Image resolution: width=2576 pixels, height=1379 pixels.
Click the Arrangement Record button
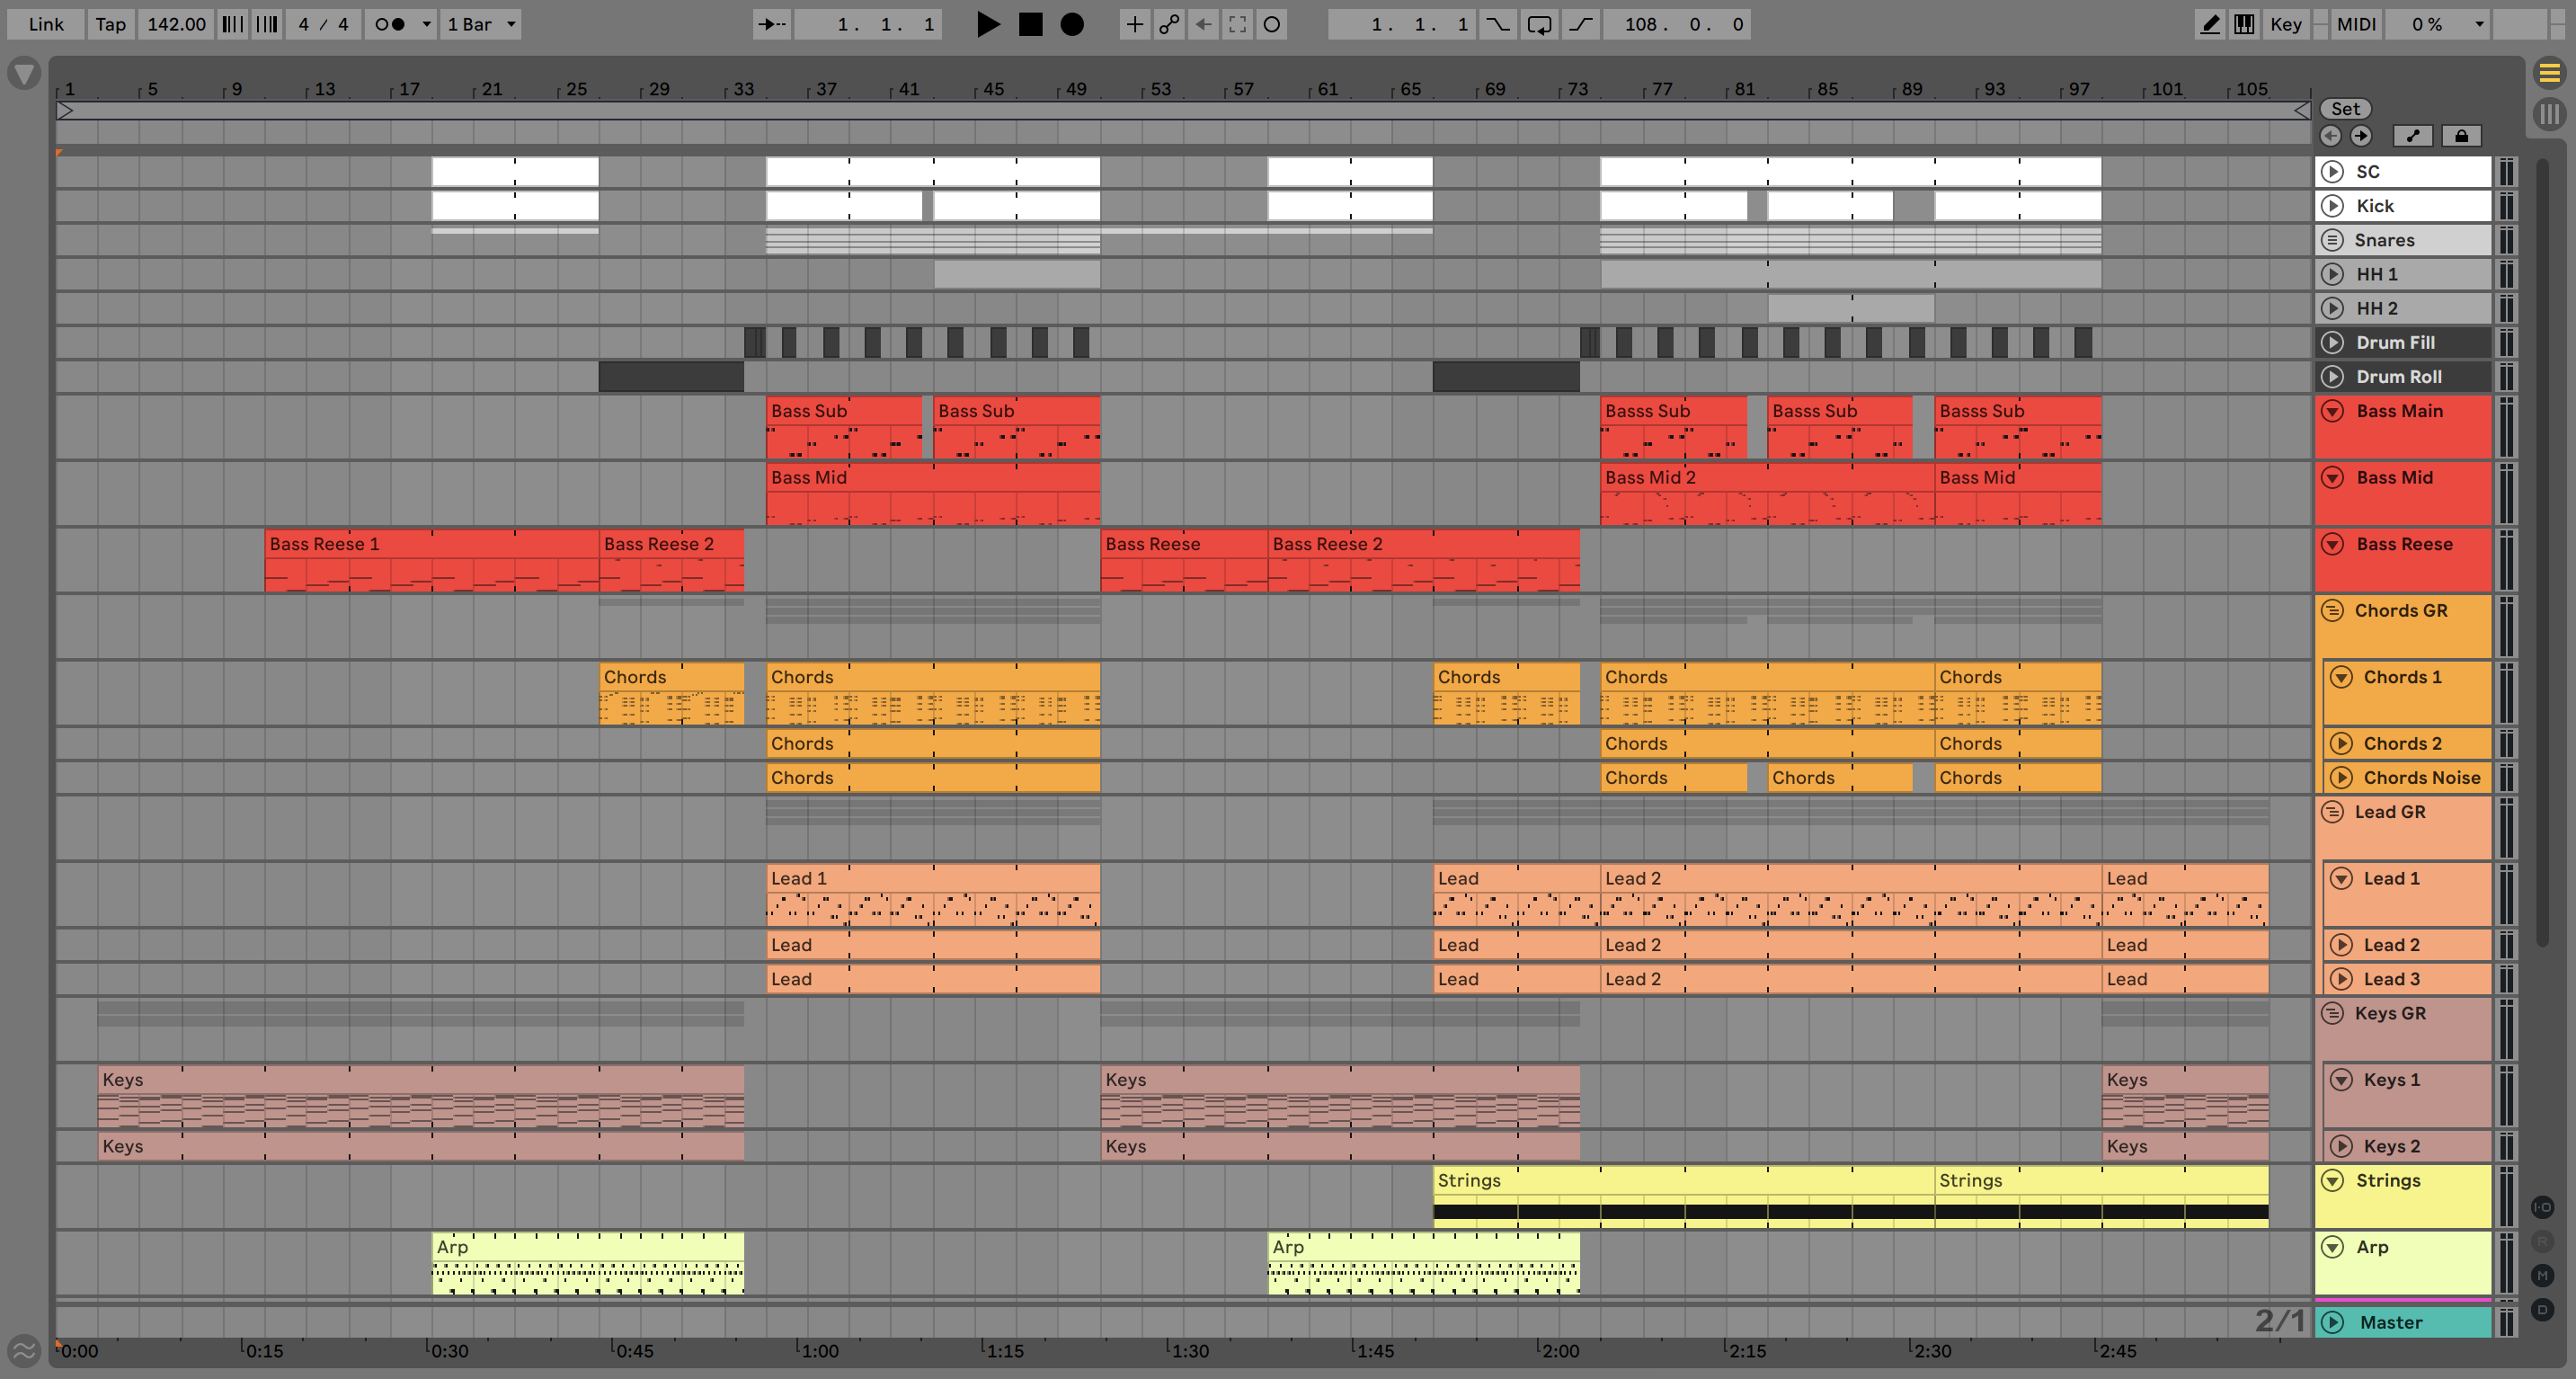(1071, 24)
